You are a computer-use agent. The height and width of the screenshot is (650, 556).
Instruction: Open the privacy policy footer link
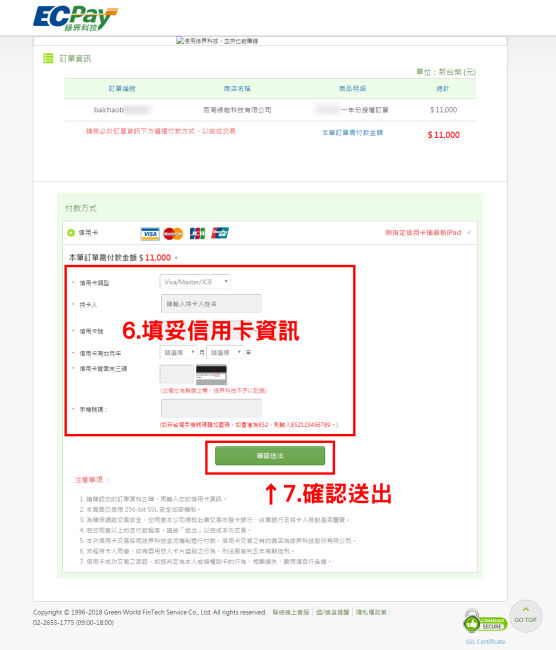tap(371, 612)
